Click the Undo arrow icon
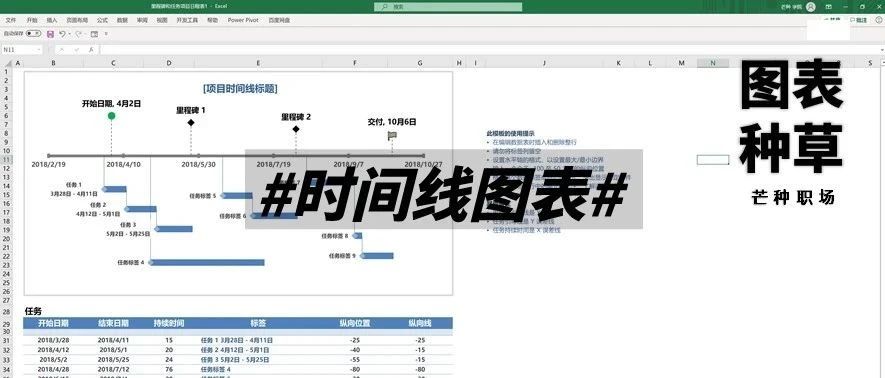 pyautogui.click(x=62, y=34)
